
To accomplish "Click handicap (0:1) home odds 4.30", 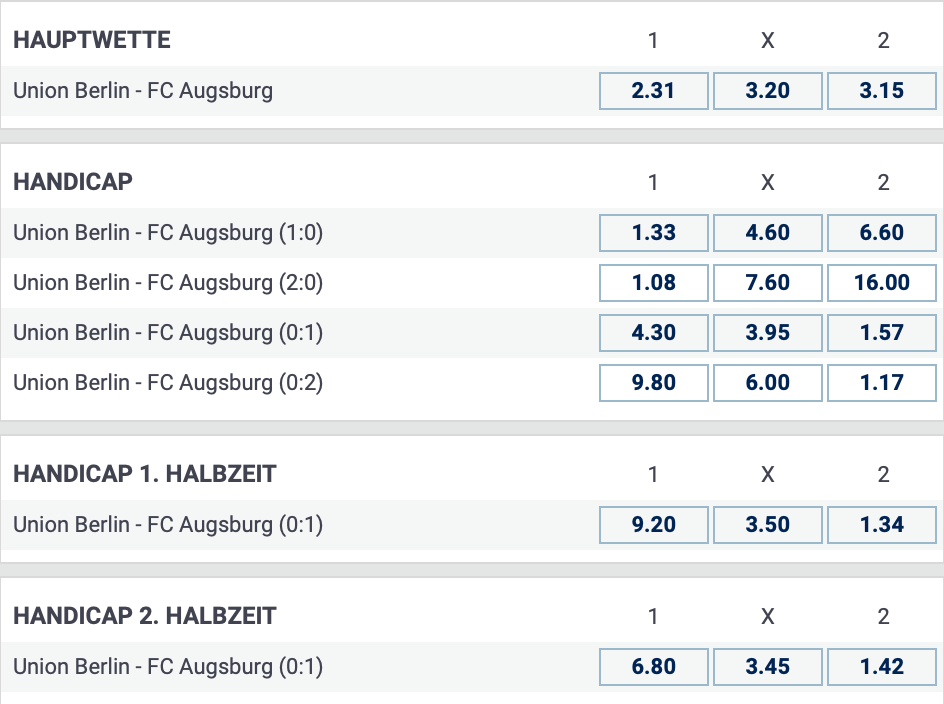I will [x=654, y=333].
